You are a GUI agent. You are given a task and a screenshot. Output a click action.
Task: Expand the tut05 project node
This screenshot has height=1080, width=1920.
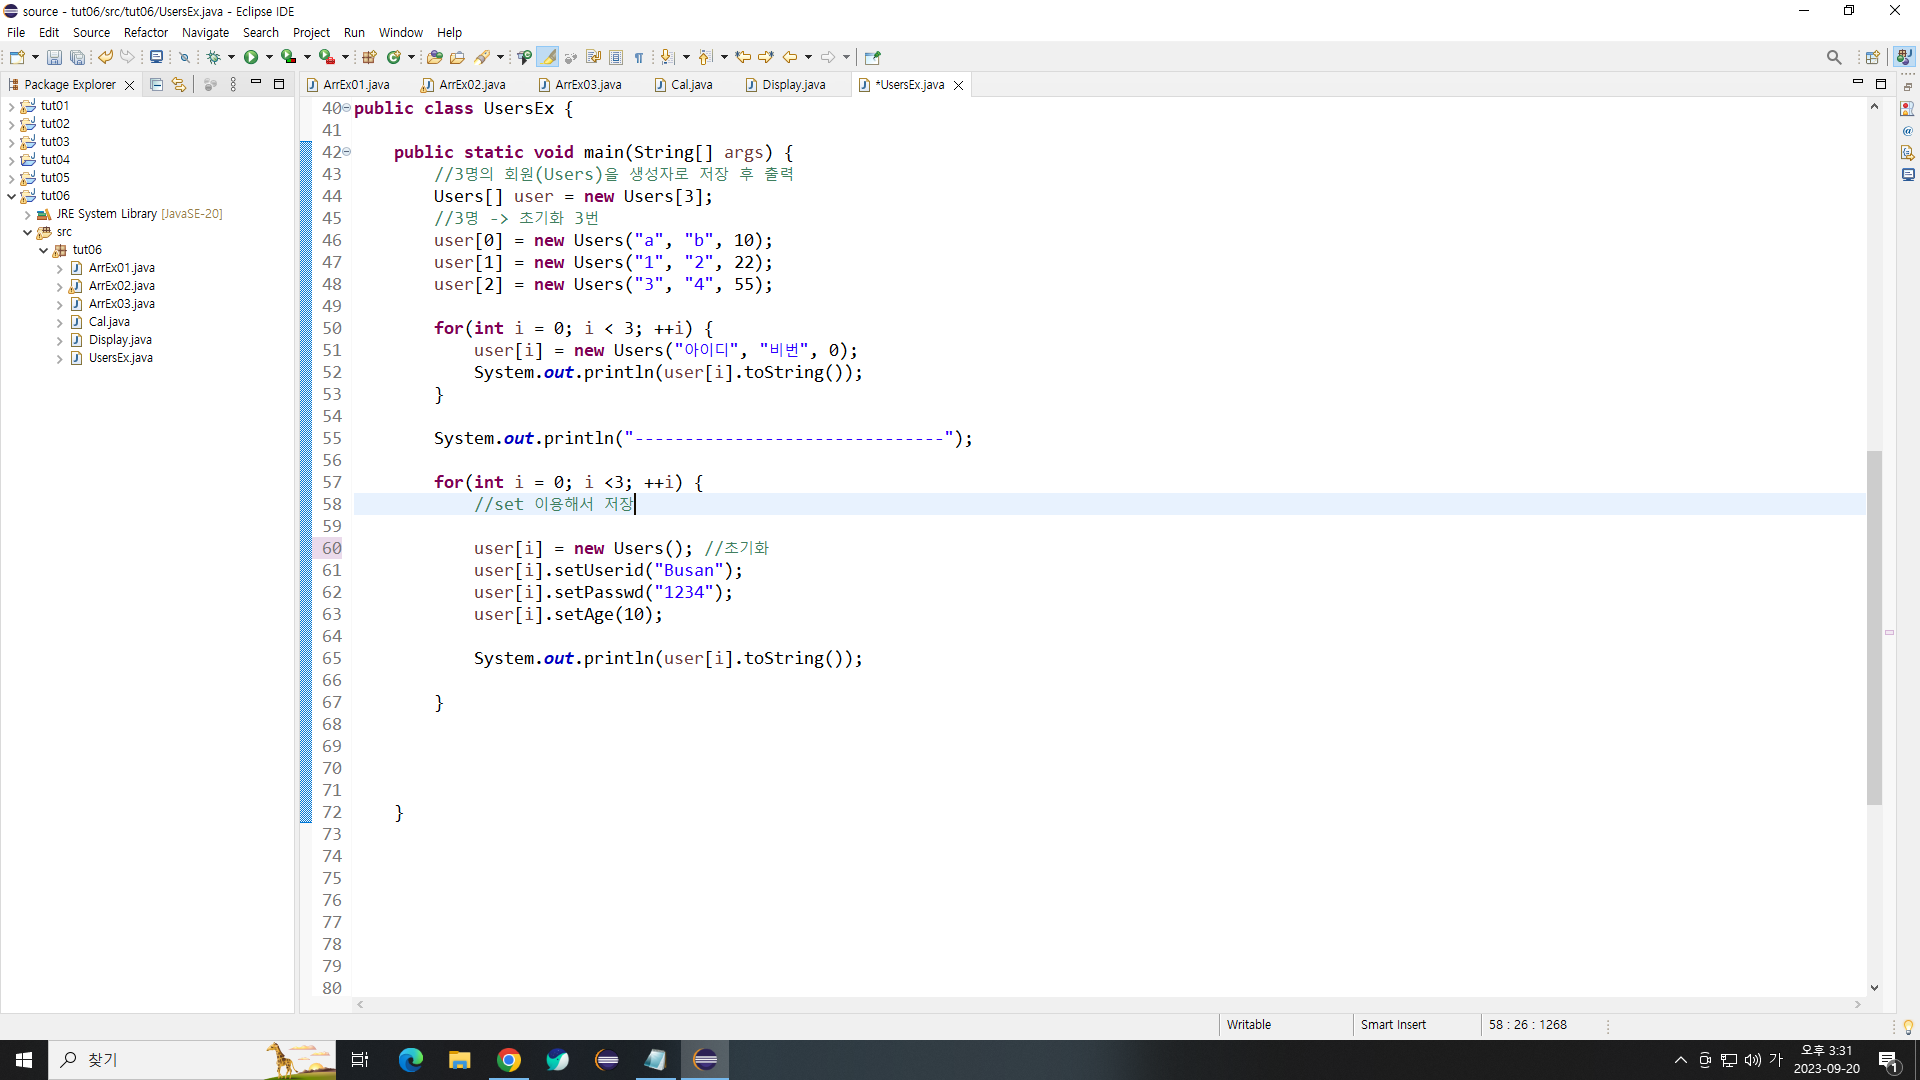pos(11,178)
